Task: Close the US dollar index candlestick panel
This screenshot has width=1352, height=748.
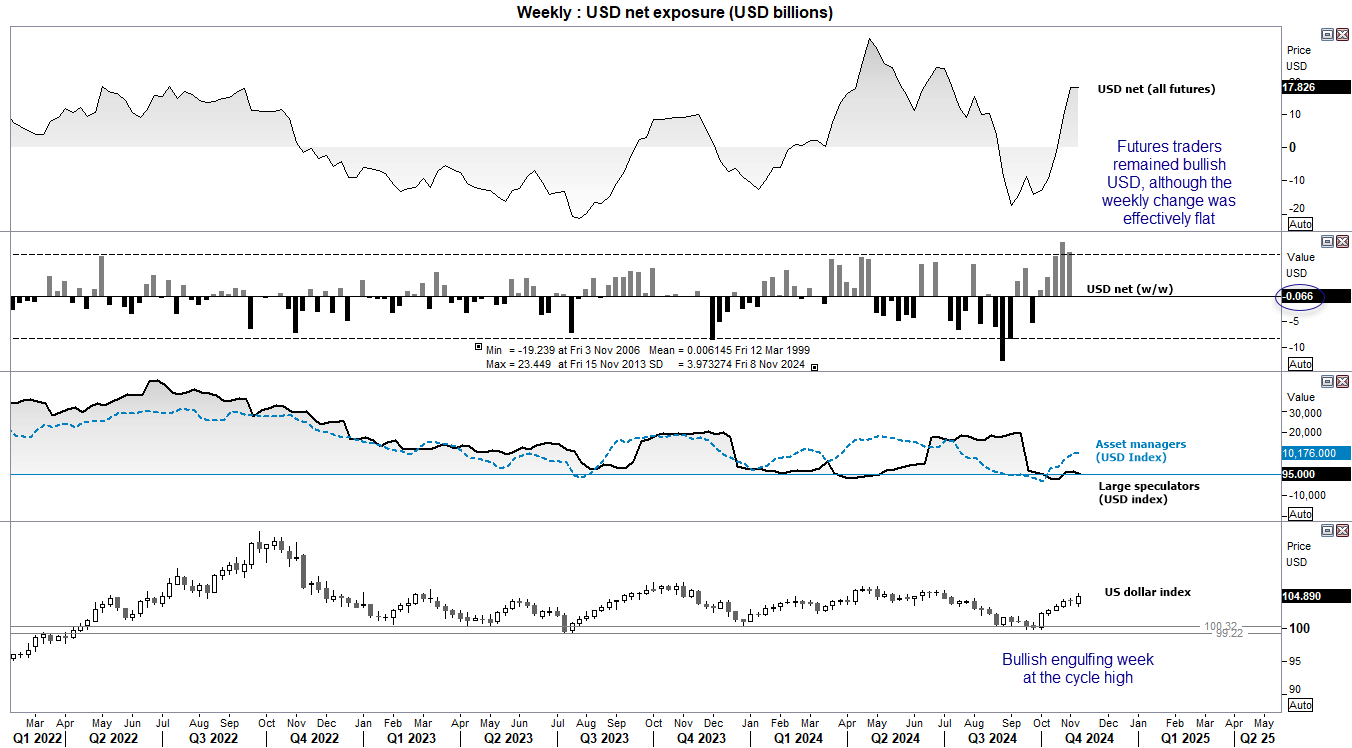Action: pyautogui.click(x=1342, y=529)
